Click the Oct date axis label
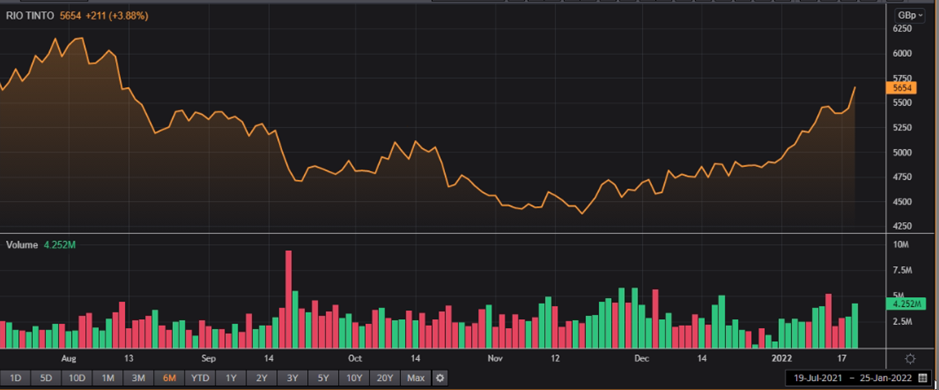939x390 pixels. [x=355, y=359]
